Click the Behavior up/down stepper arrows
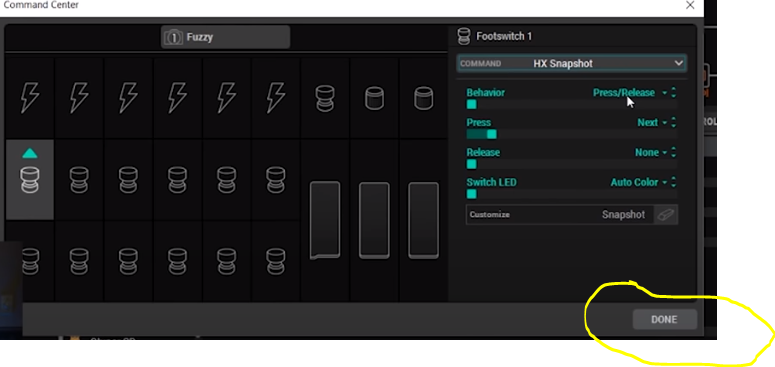The image size is (775, 367). (x=674, y=93)
